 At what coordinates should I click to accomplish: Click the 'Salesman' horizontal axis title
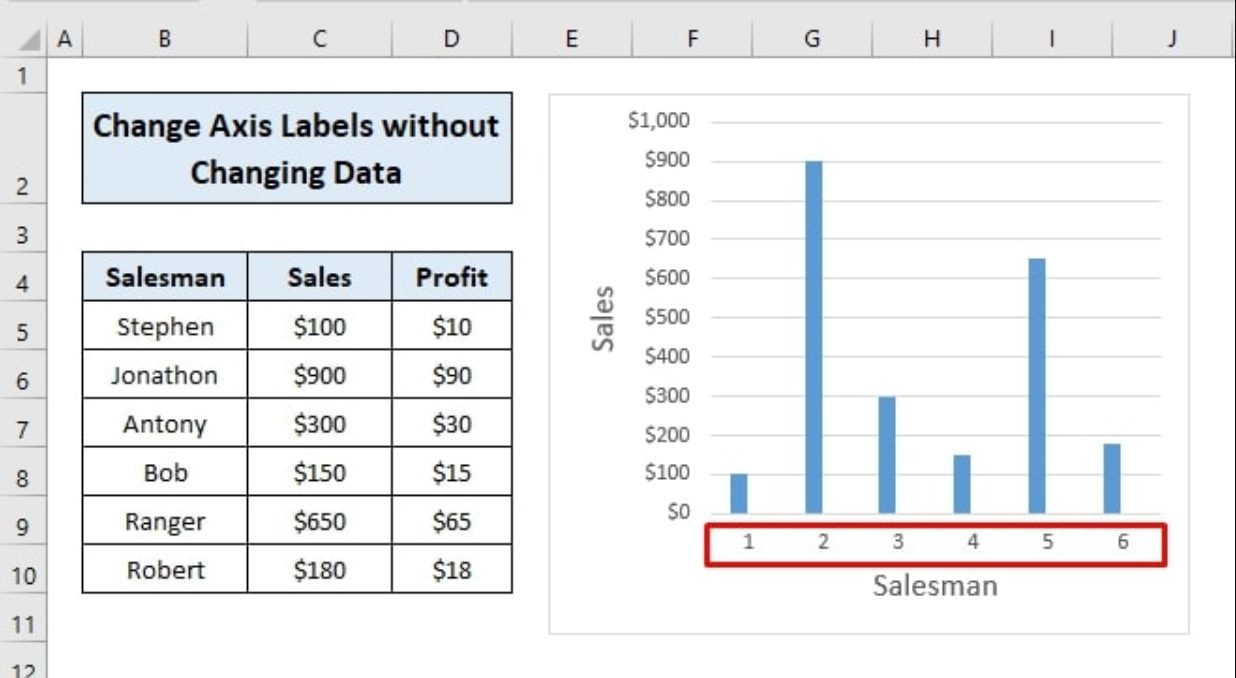[x=934, y=585]
